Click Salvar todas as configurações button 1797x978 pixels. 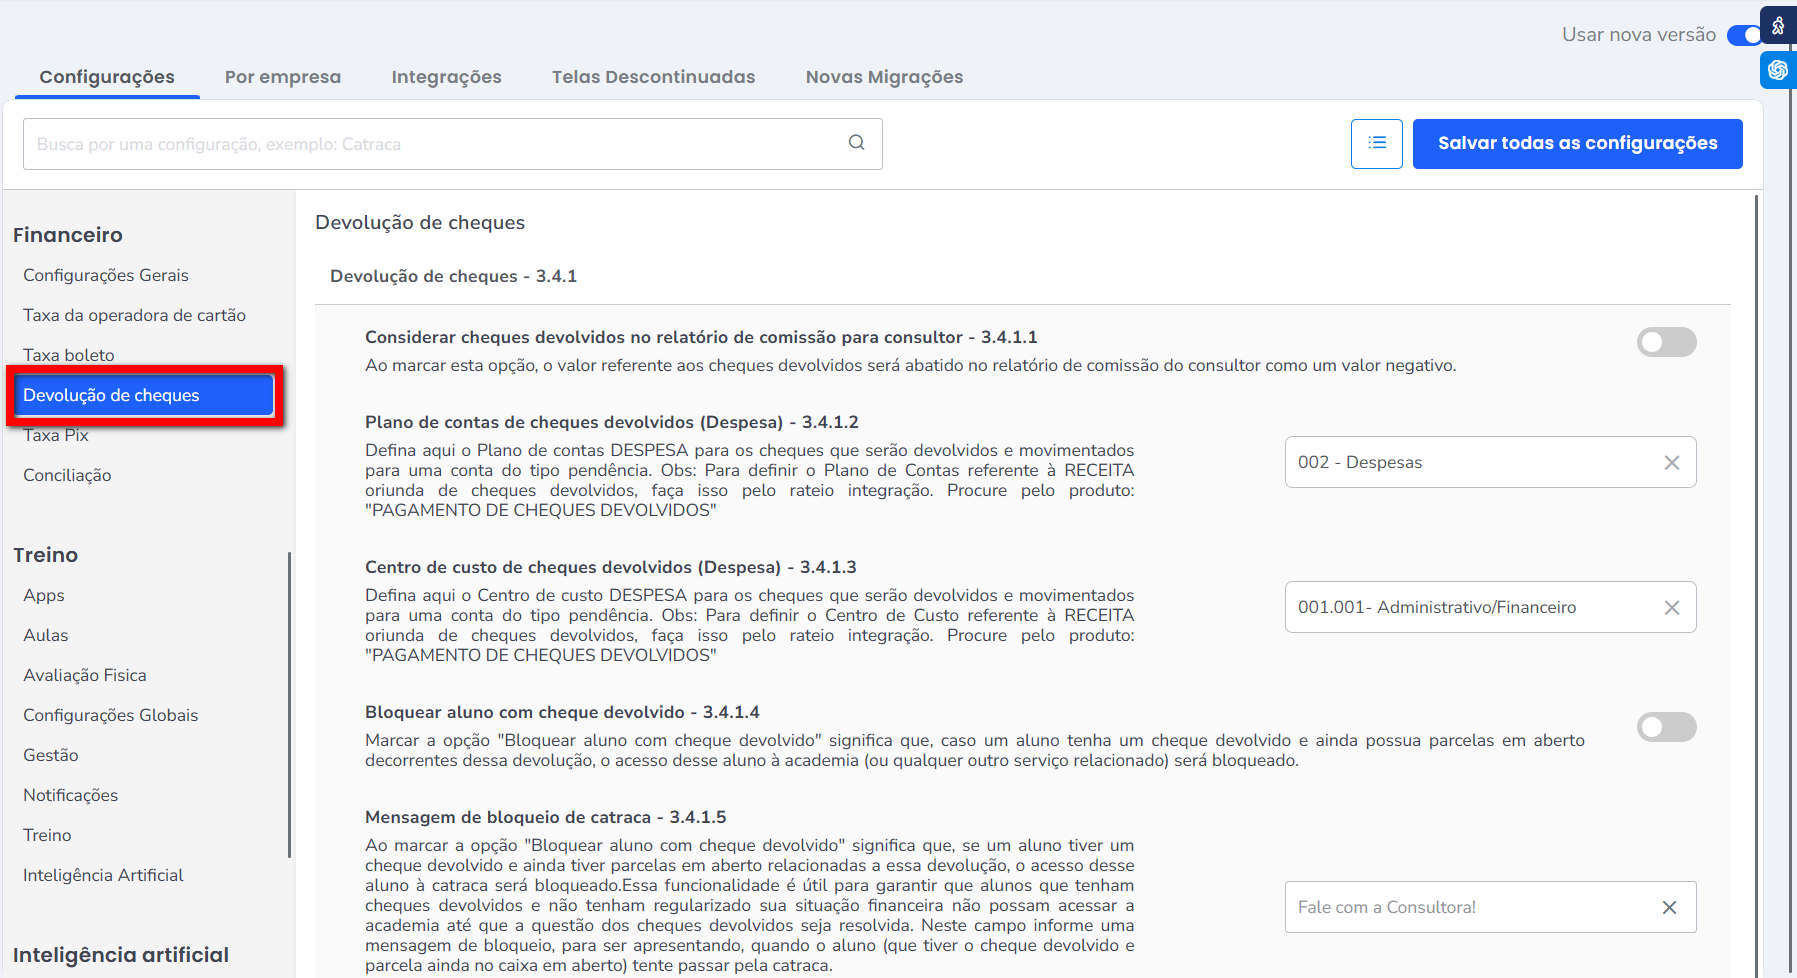click(1577, 143)
